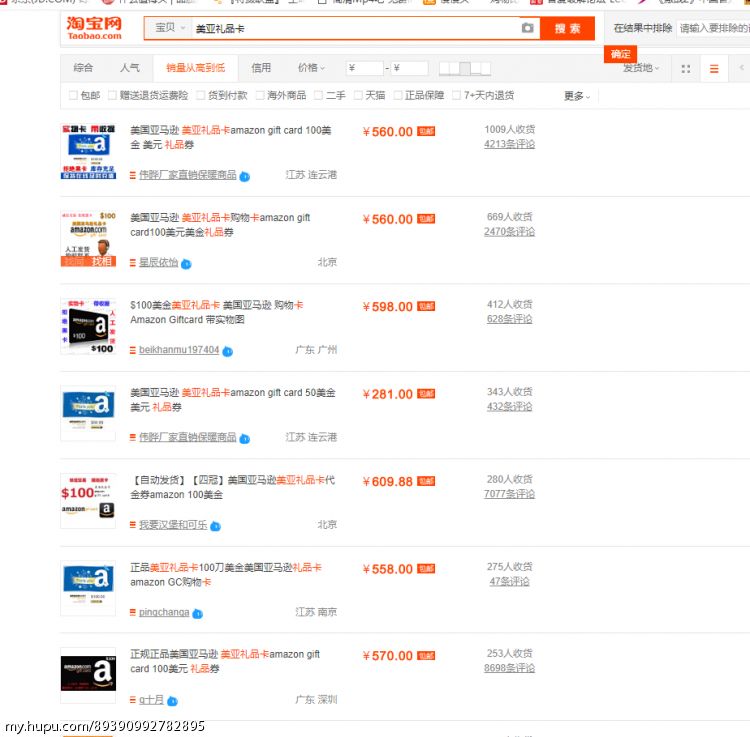Click the 搜索 search button
Viewport: 750px width, 737px height.
pos(567,28)
